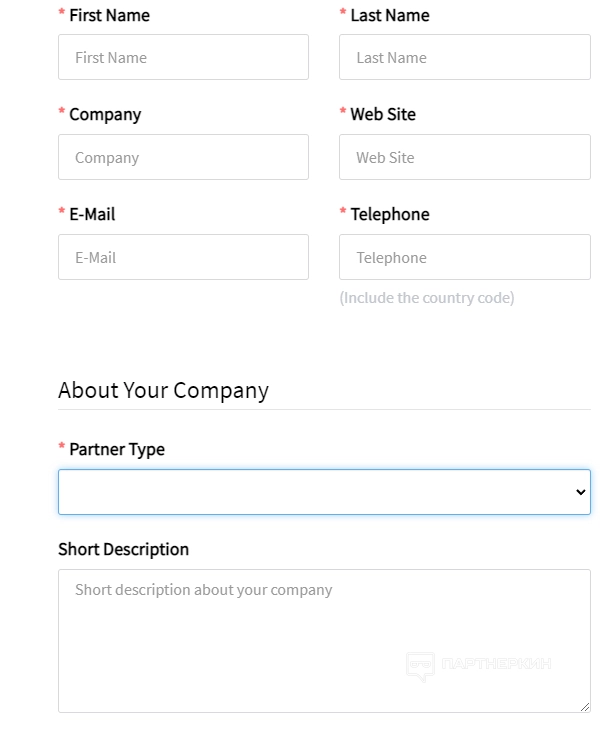
Task: Focus the Last Name text box
Action: point(464,57)
